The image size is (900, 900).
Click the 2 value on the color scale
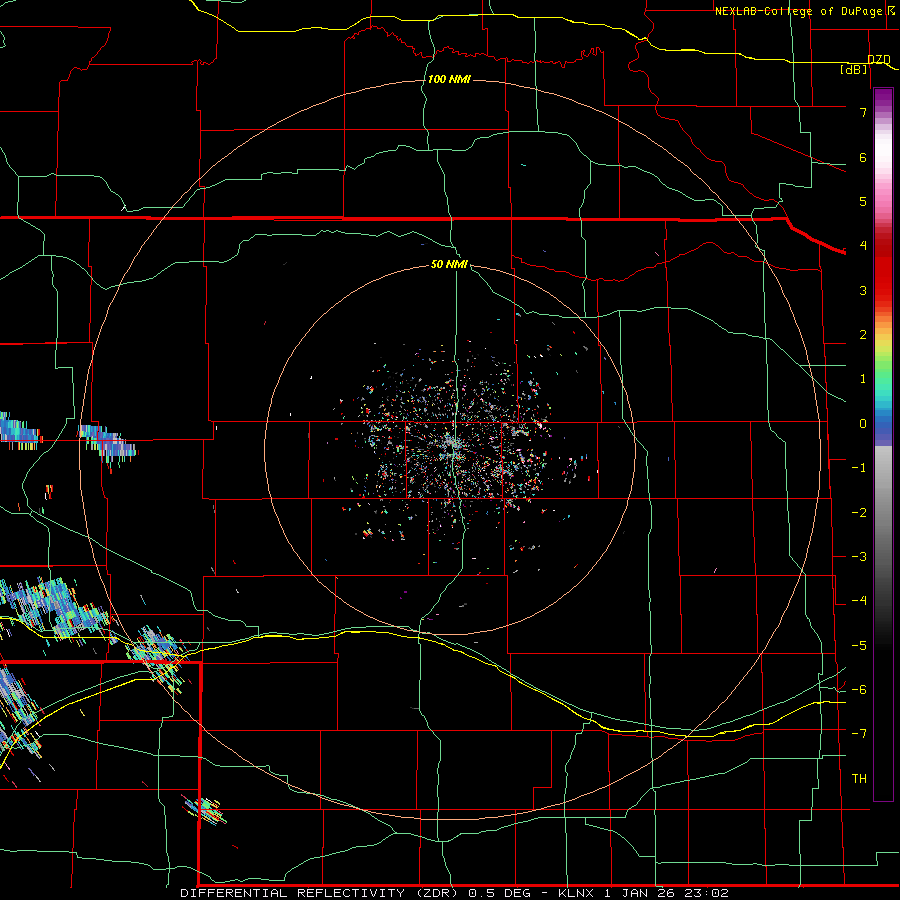point(863,335)
